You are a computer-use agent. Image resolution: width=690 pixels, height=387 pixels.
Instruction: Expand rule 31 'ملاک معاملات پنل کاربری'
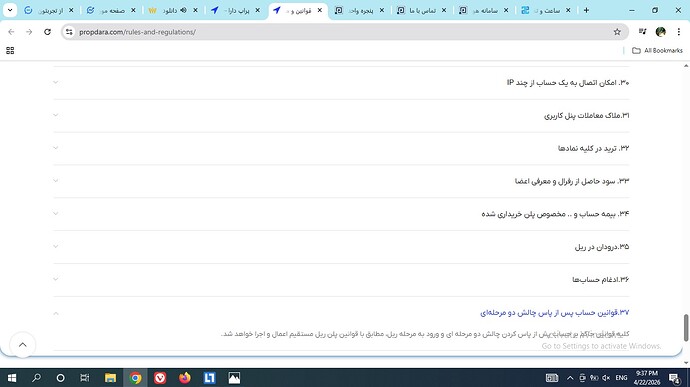pos(56,115)
